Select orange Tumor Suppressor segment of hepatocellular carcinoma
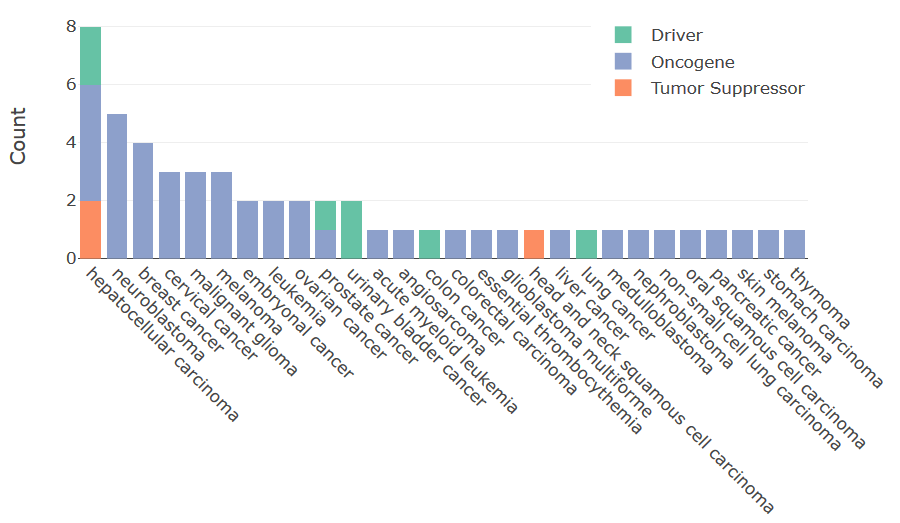Screen dimensions: 900x523 [91, 230]
